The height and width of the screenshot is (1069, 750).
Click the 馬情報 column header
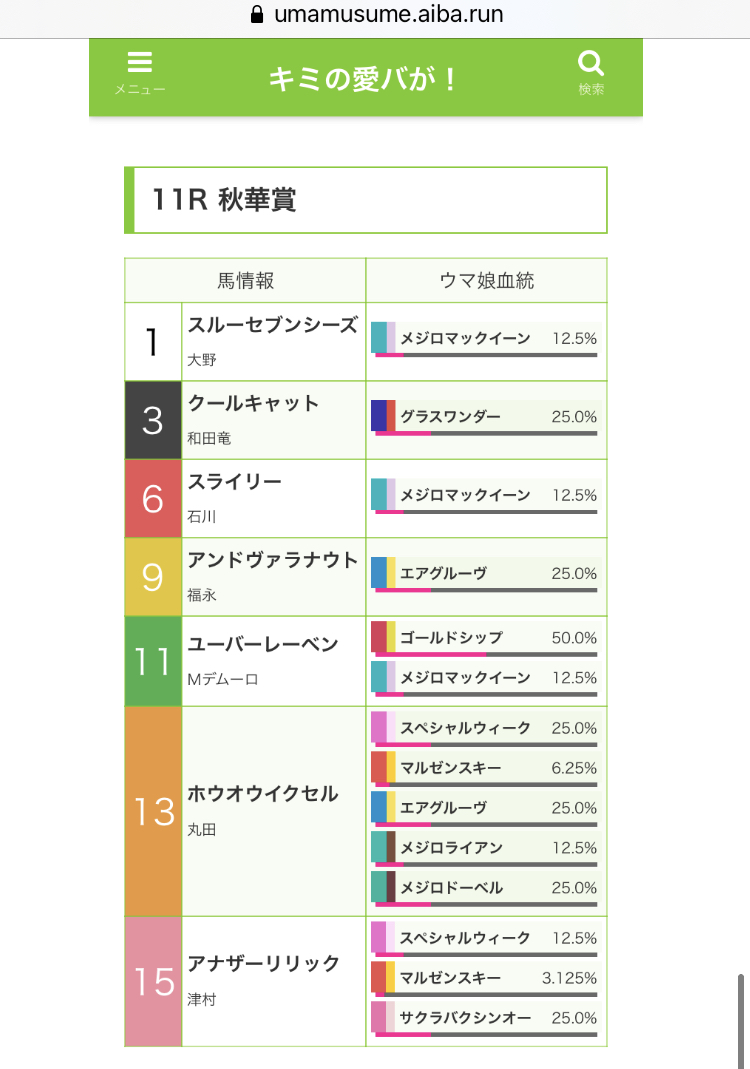point(245,281)
